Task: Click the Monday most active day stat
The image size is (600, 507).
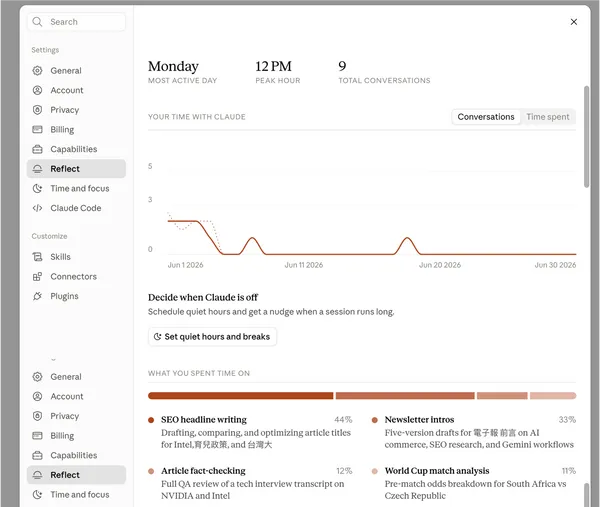Action: click(x=183, y=72)
